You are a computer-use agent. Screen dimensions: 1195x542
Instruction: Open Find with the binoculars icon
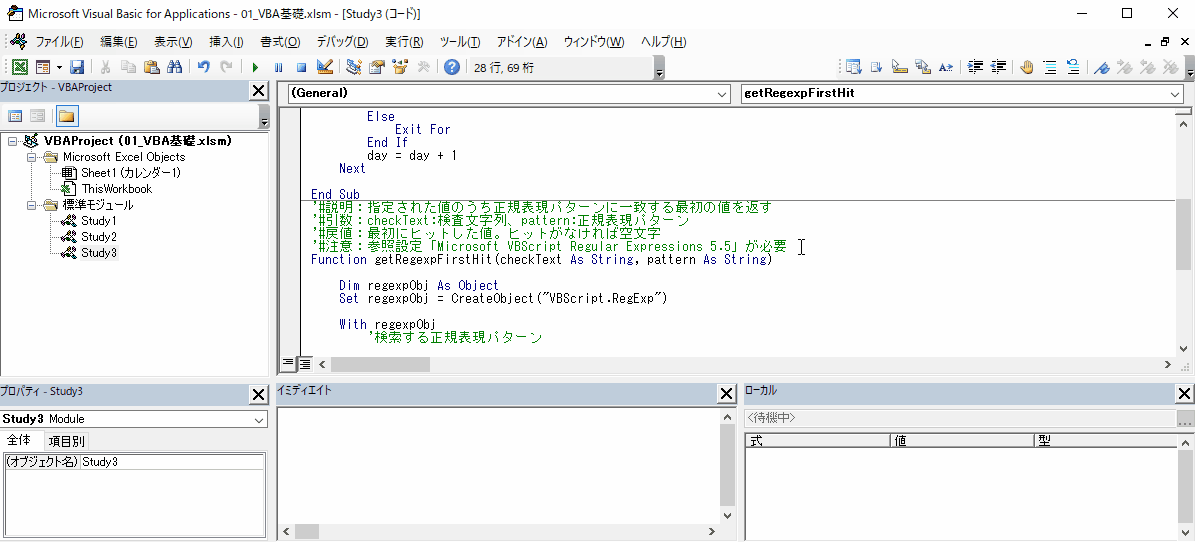coord(175,67)
